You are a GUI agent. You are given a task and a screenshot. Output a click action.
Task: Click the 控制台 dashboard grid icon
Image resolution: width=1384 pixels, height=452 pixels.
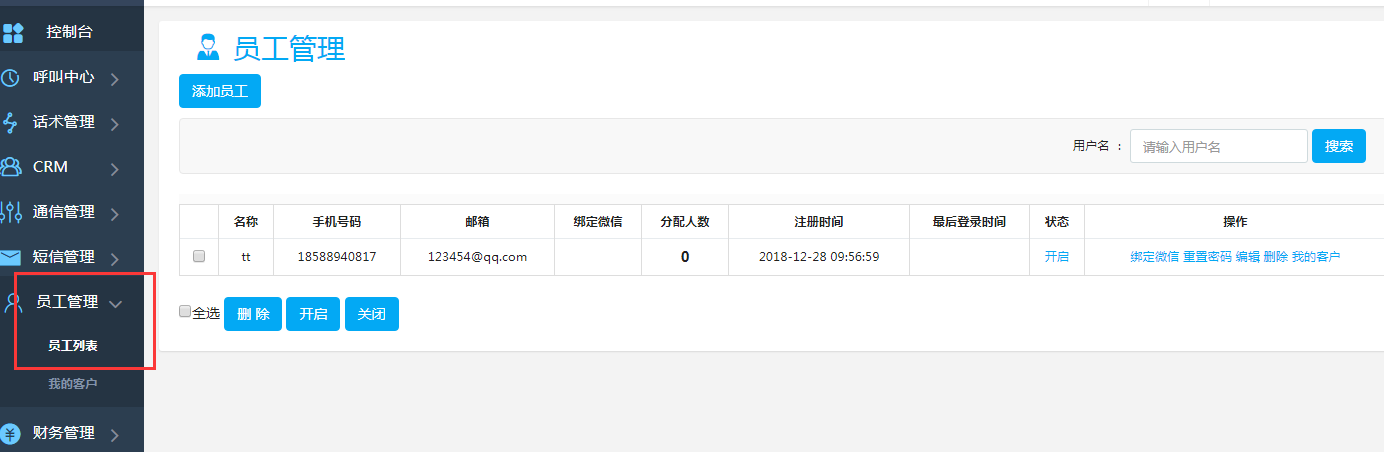tap(13, 32)
